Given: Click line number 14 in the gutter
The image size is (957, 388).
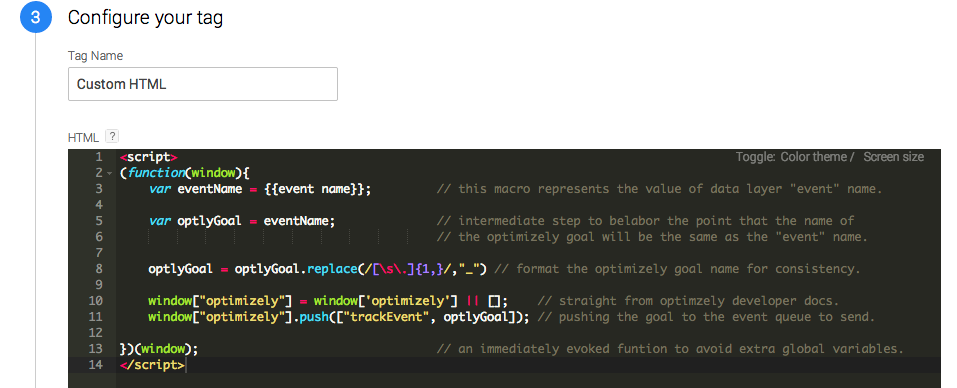Looking at the screenshot, I should (96, 365).
